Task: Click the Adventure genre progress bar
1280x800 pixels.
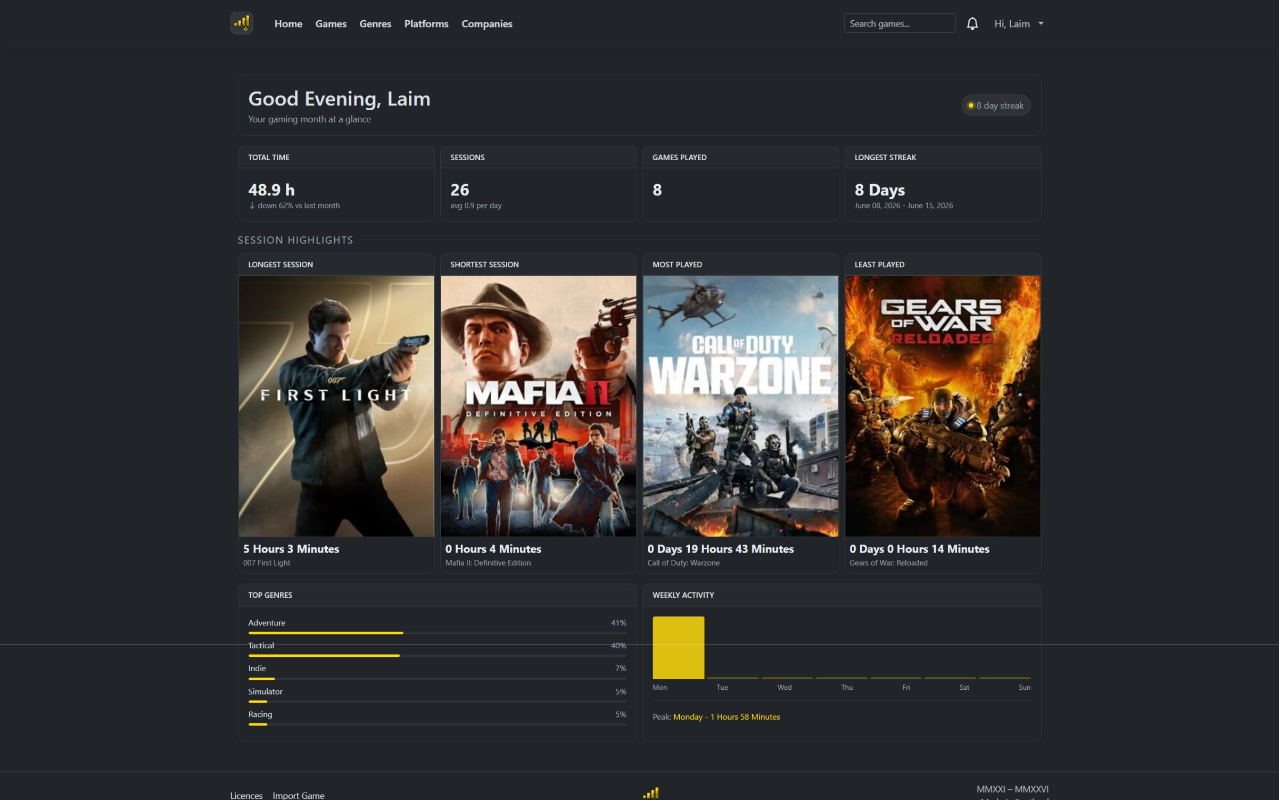Action: 438,633
